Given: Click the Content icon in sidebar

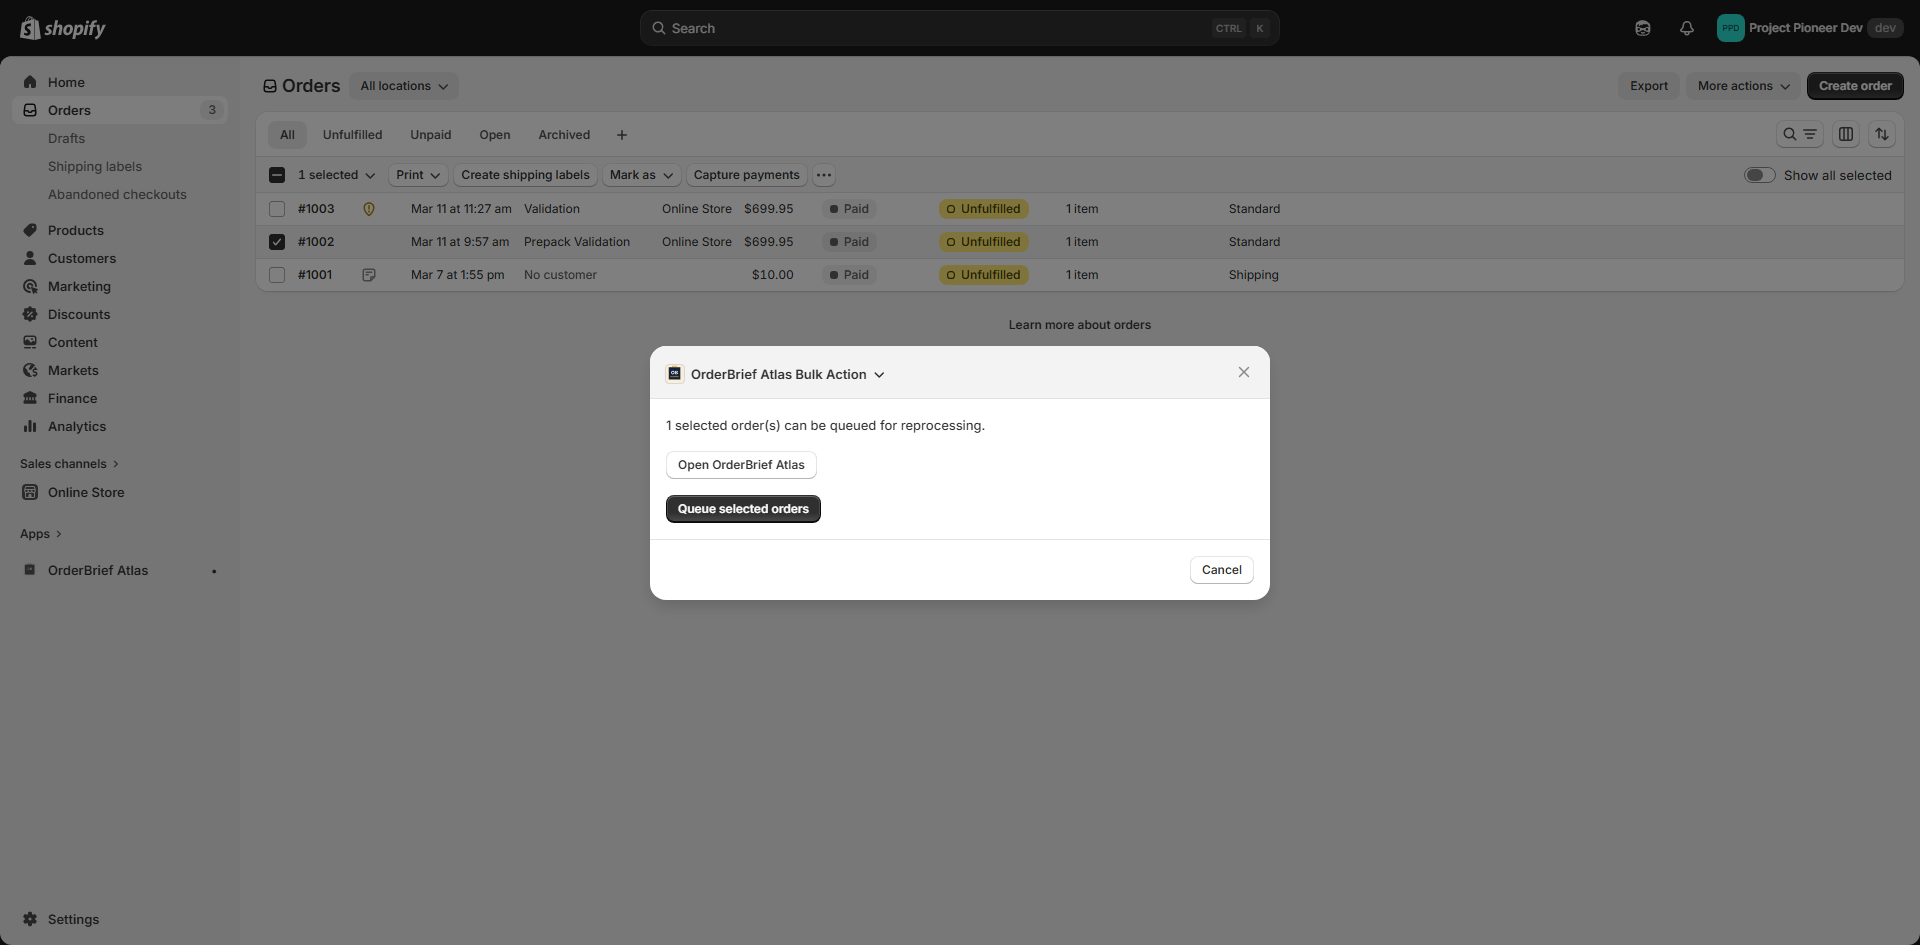Looking at the screenshot, I should (30, 342).
